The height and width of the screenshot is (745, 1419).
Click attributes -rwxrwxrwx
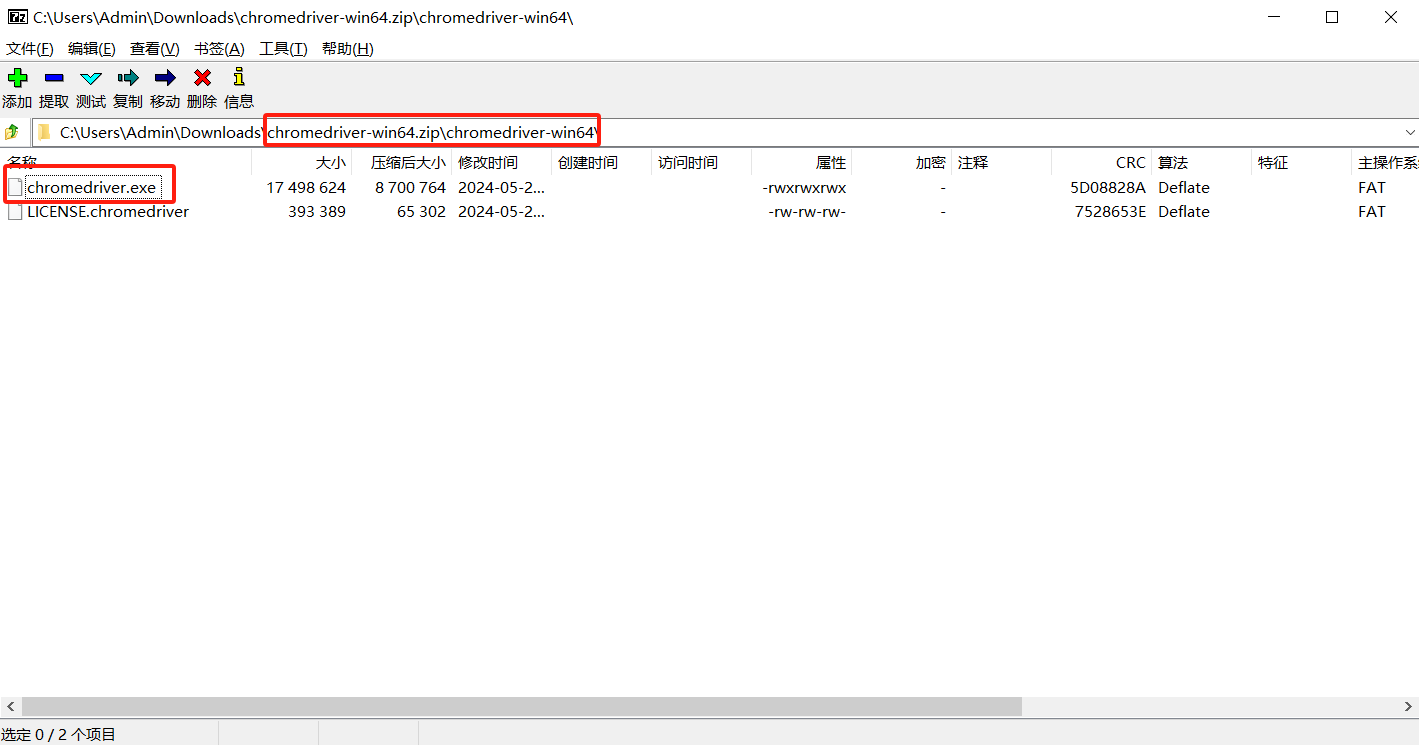[804, 188]
